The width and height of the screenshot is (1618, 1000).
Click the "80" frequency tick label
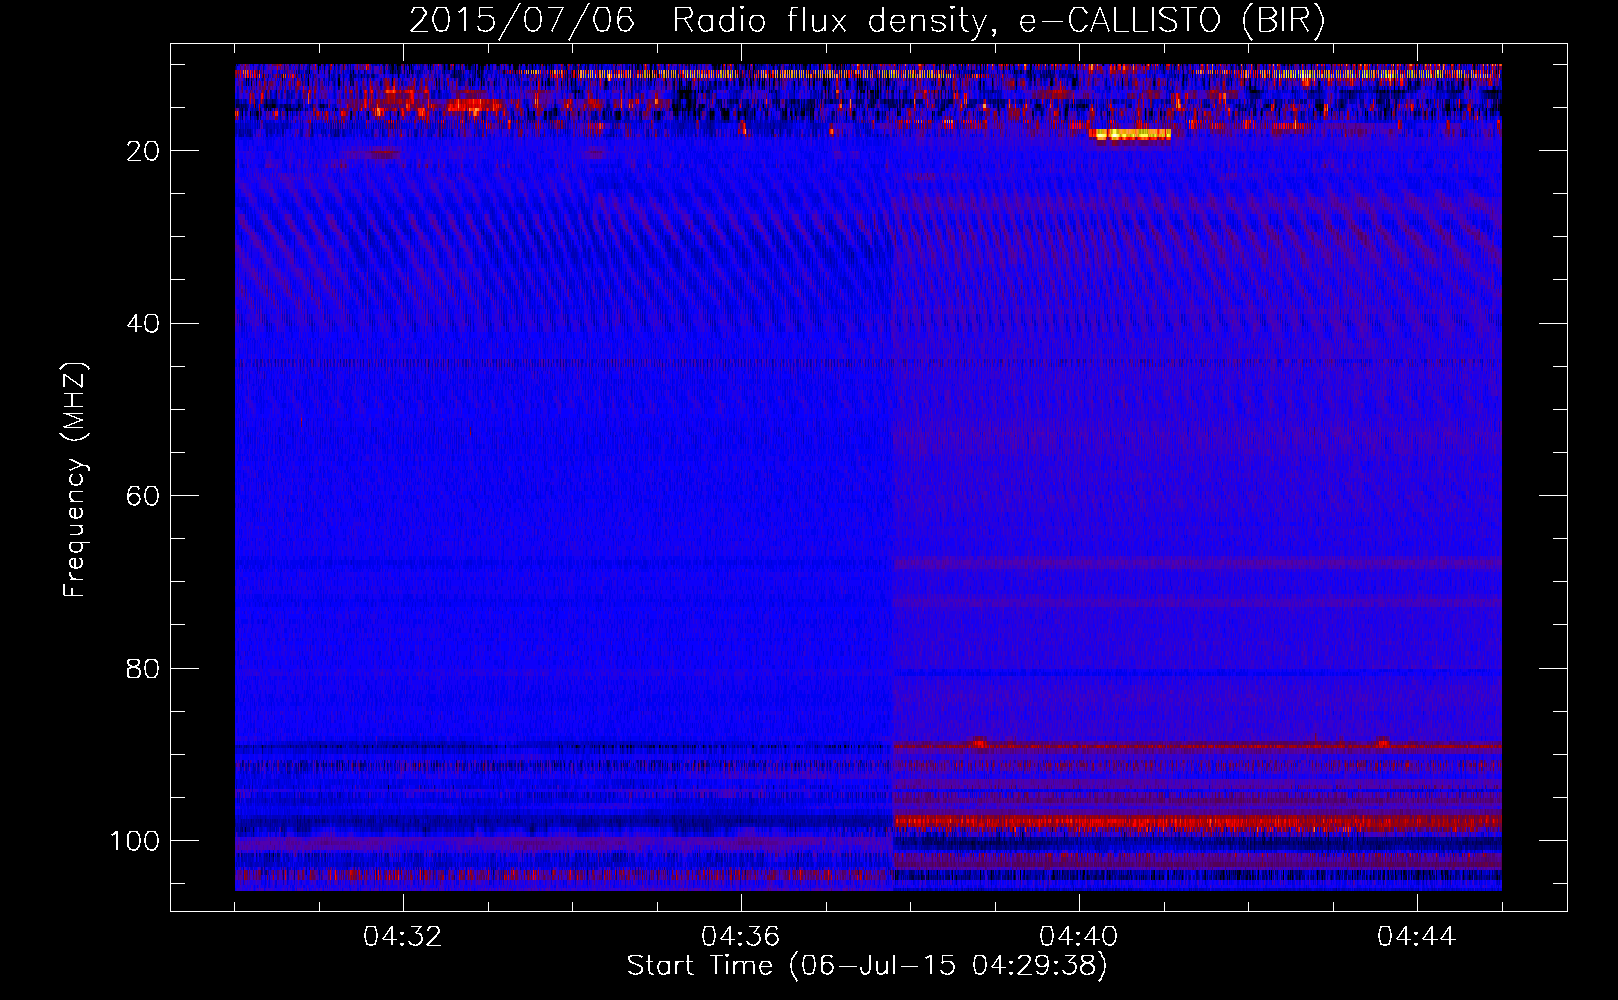point(144,669)
